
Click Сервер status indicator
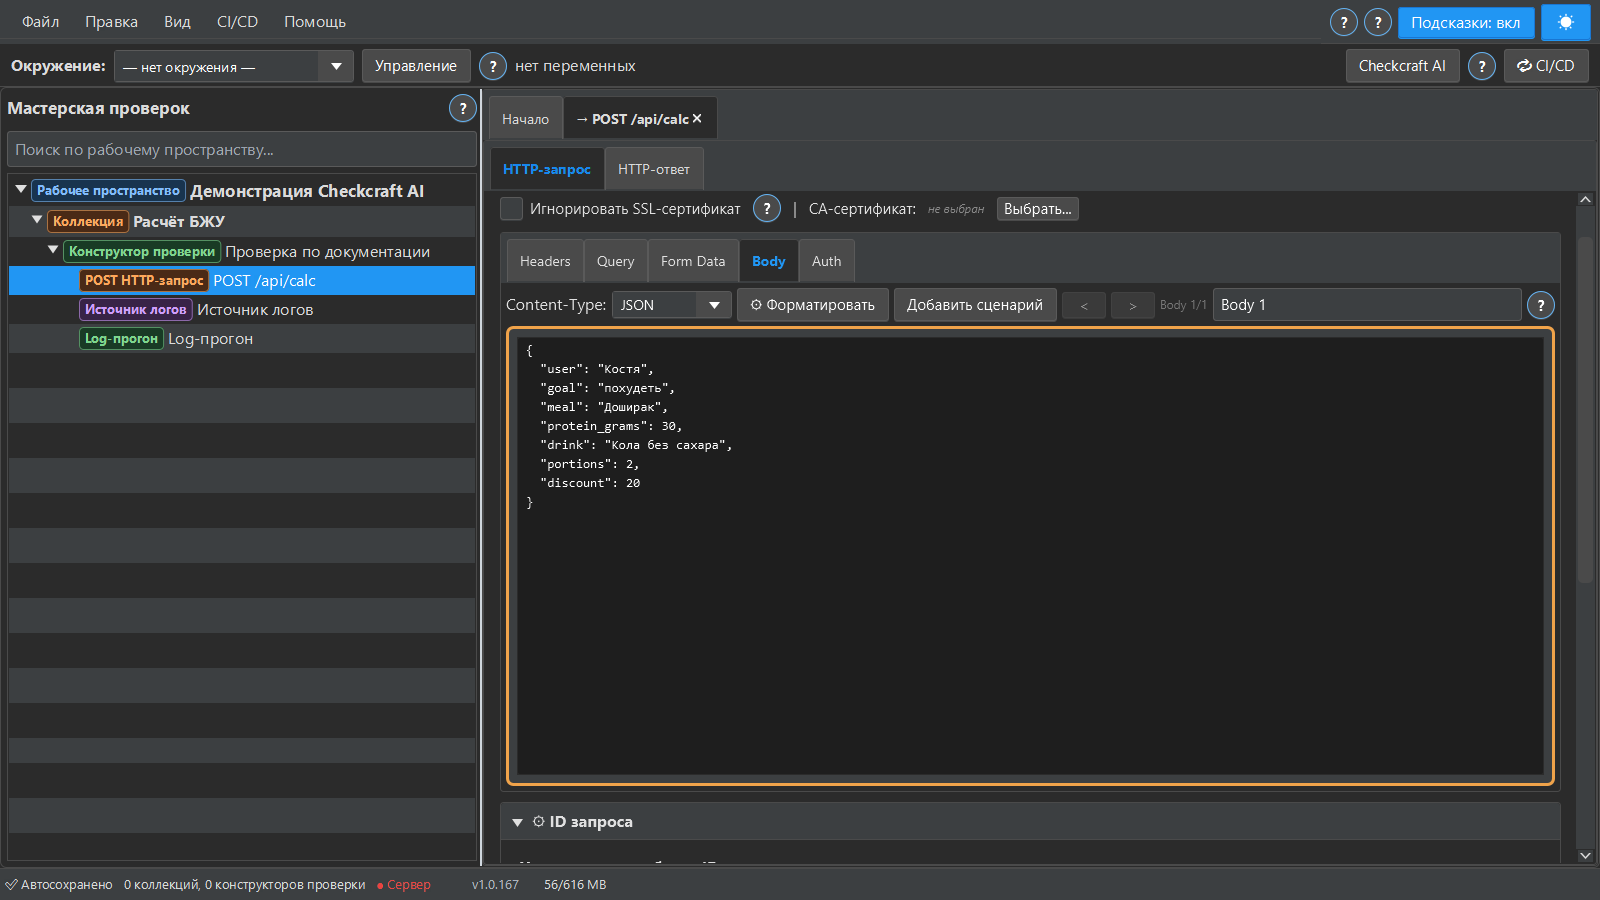click(x=404, y=885)
